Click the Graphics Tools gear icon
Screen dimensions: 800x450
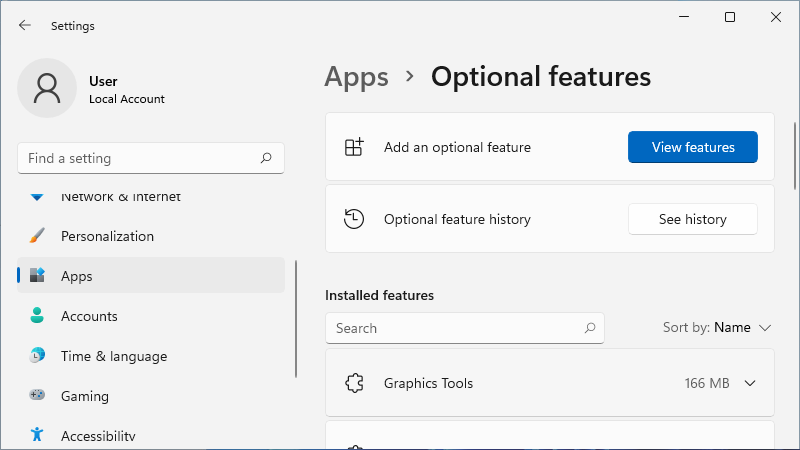[x=353, y=383]
